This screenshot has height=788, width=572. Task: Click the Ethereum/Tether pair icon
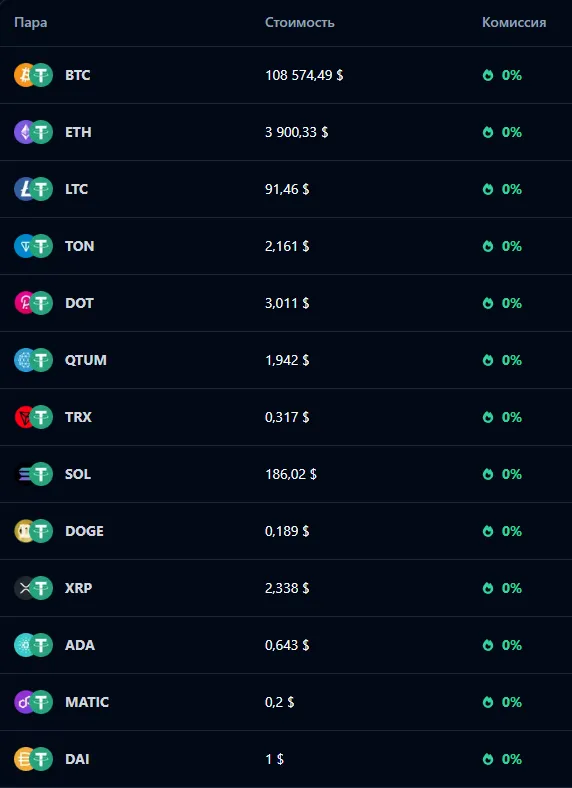(33, 132)
